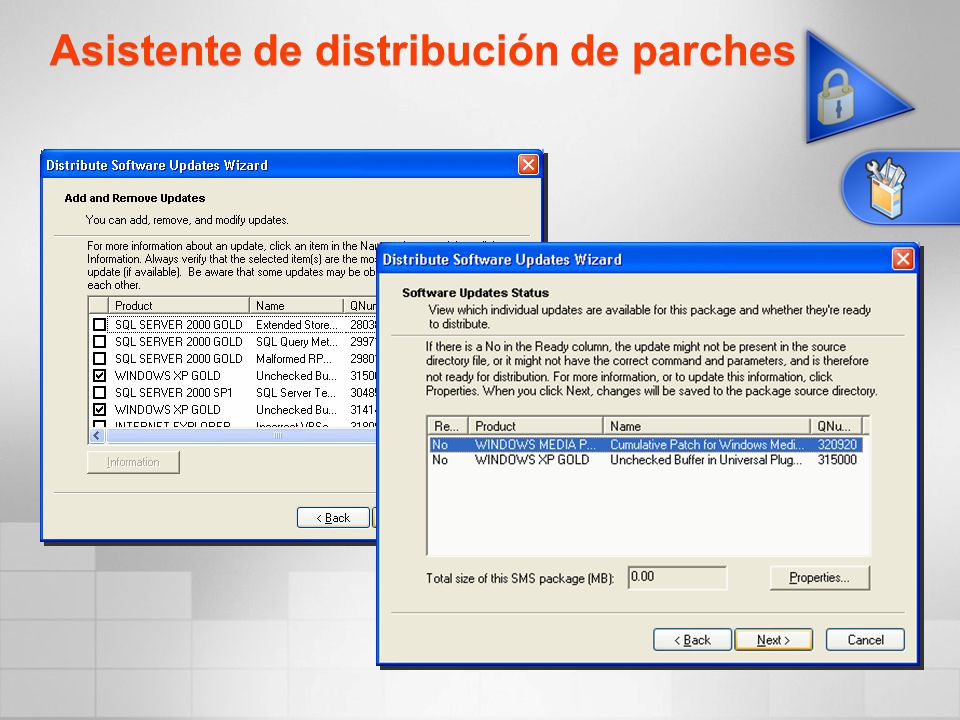The height and width of the screenshot is (720, 960).
Task: Uncheck the WINDOWS XP GOLD 3141 row box
Action: [x=99, y=409]
